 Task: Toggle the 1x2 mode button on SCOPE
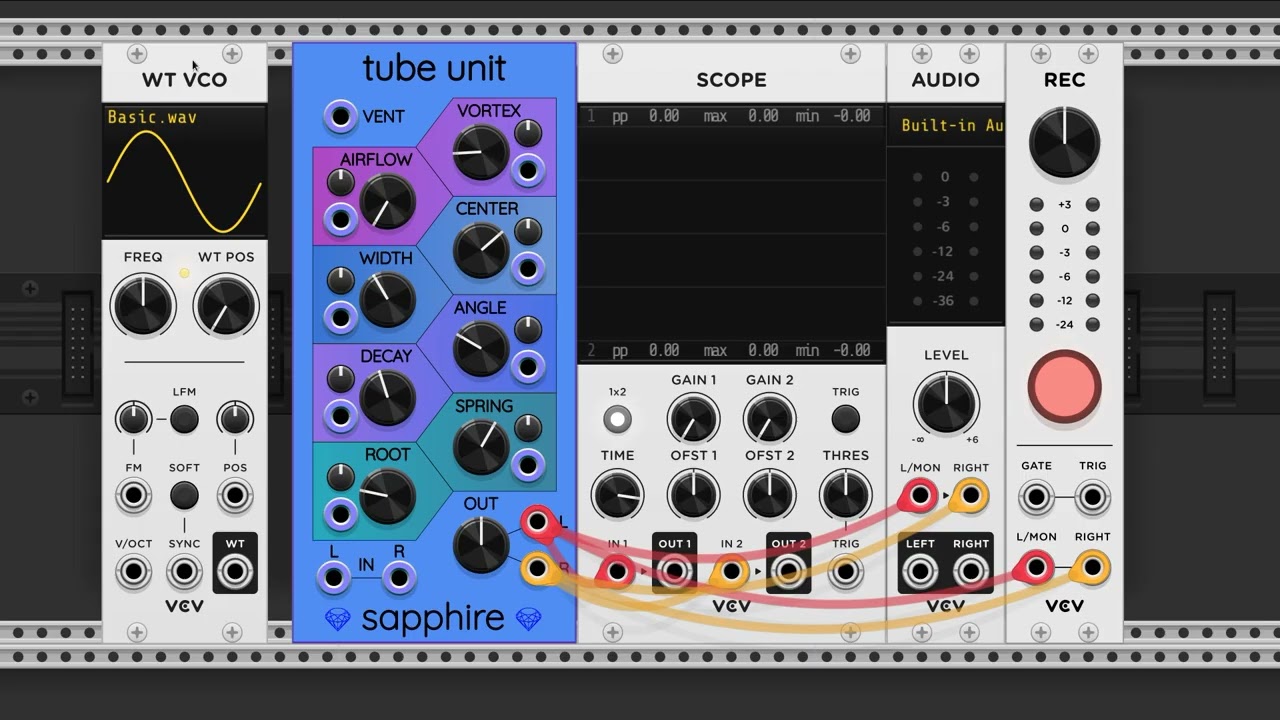click(617, 419)
